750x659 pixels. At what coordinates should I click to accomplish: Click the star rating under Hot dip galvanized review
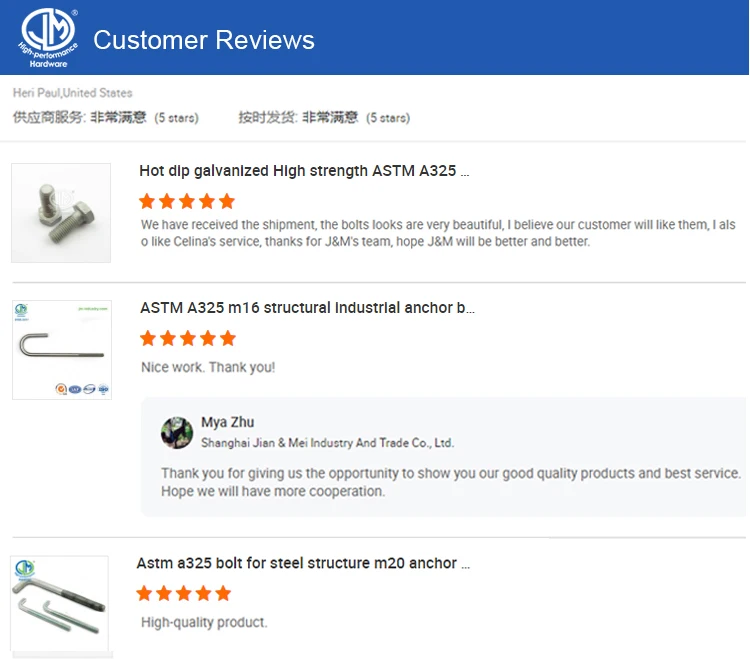pos(187,201)
